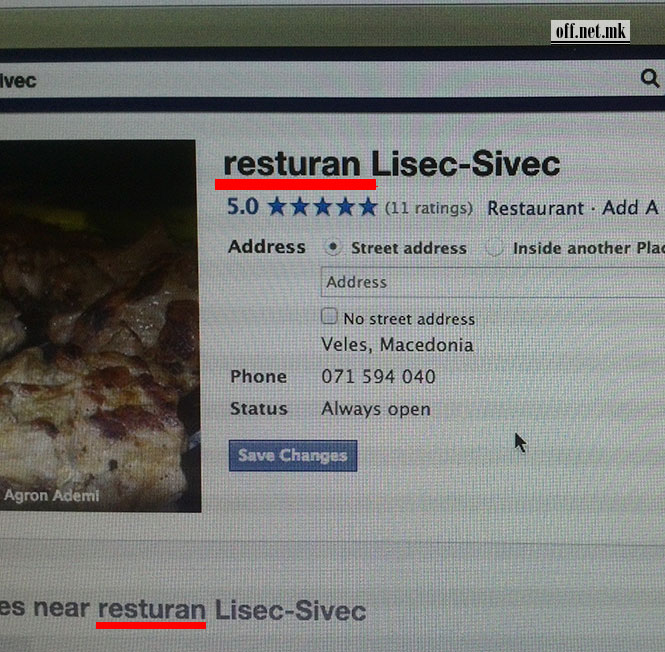Click the search bar text field

[x=318, y=80]
